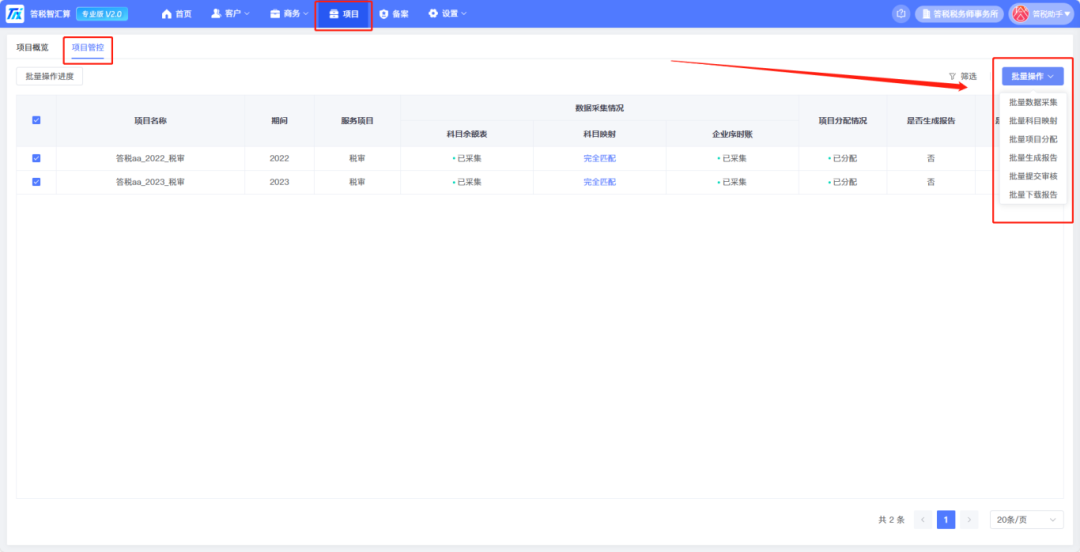
Task: Click the 是否生成报告 column header
Action: [x=931, y=121]
